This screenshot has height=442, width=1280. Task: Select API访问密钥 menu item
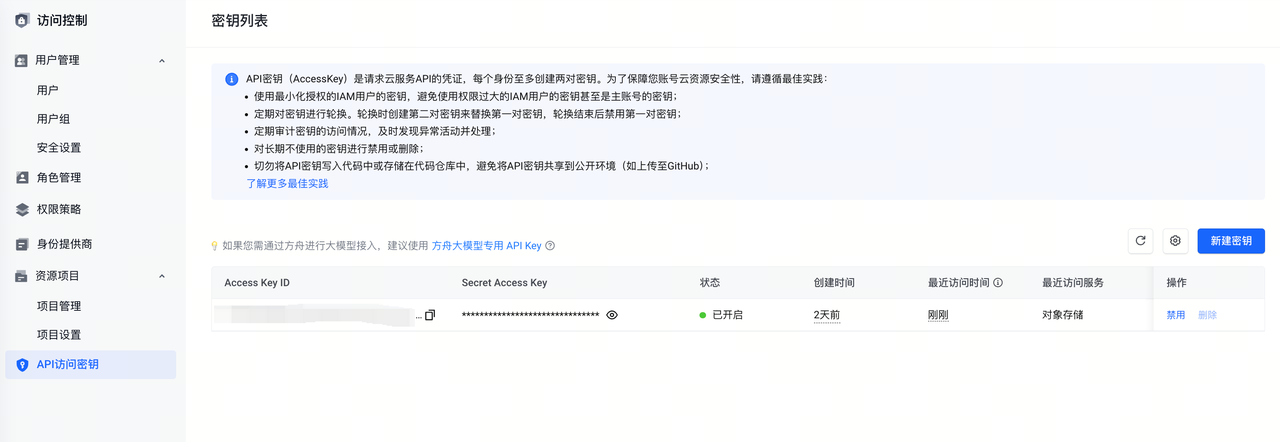pos(90,365)
